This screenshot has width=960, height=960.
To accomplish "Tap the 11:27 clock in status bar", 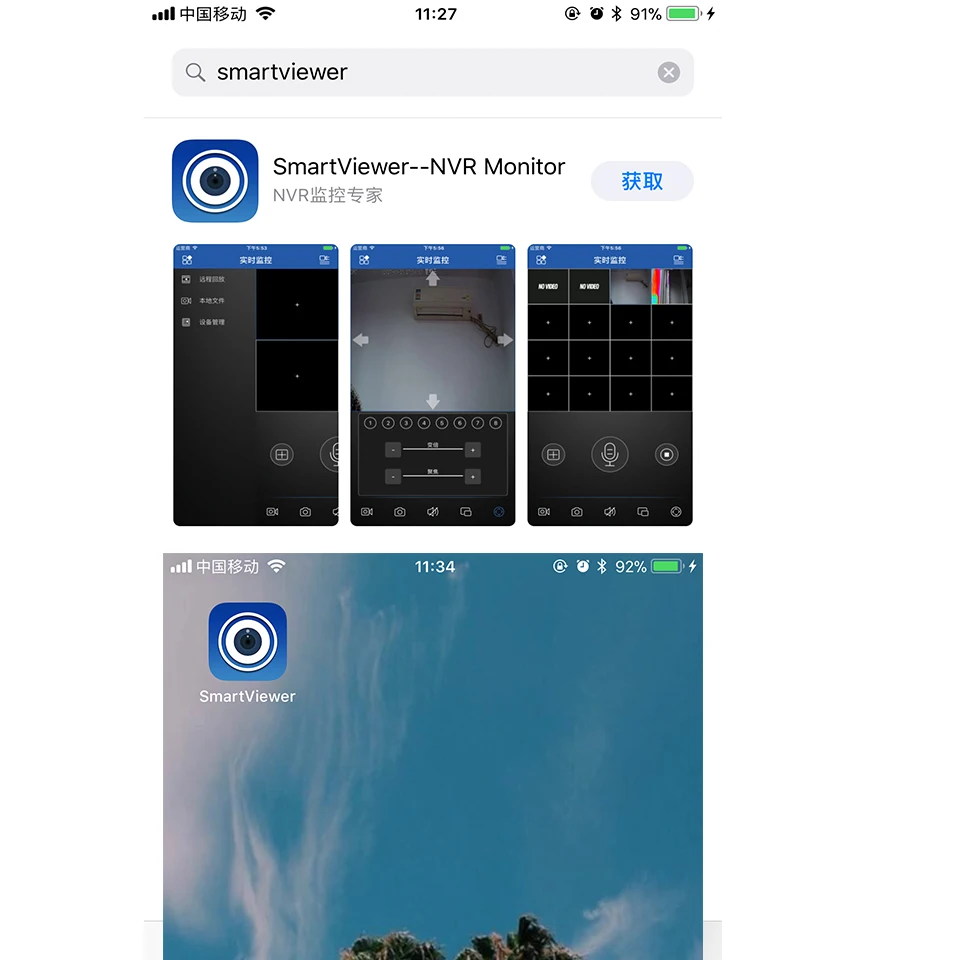I will (436, 13).
